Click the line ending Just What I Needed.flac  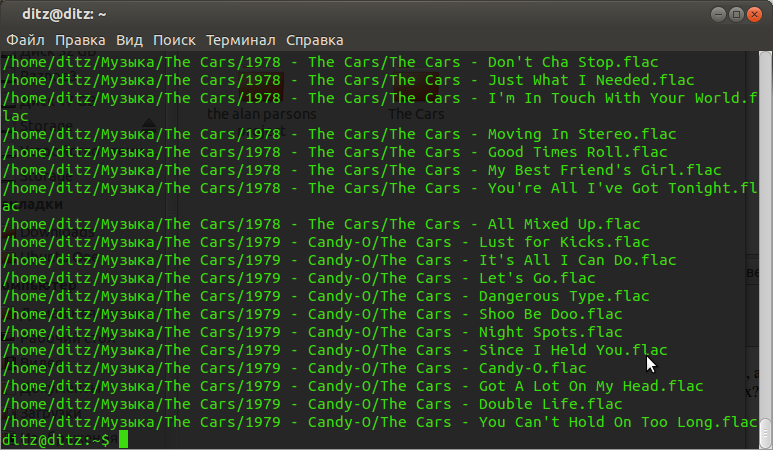click(348, 80)
